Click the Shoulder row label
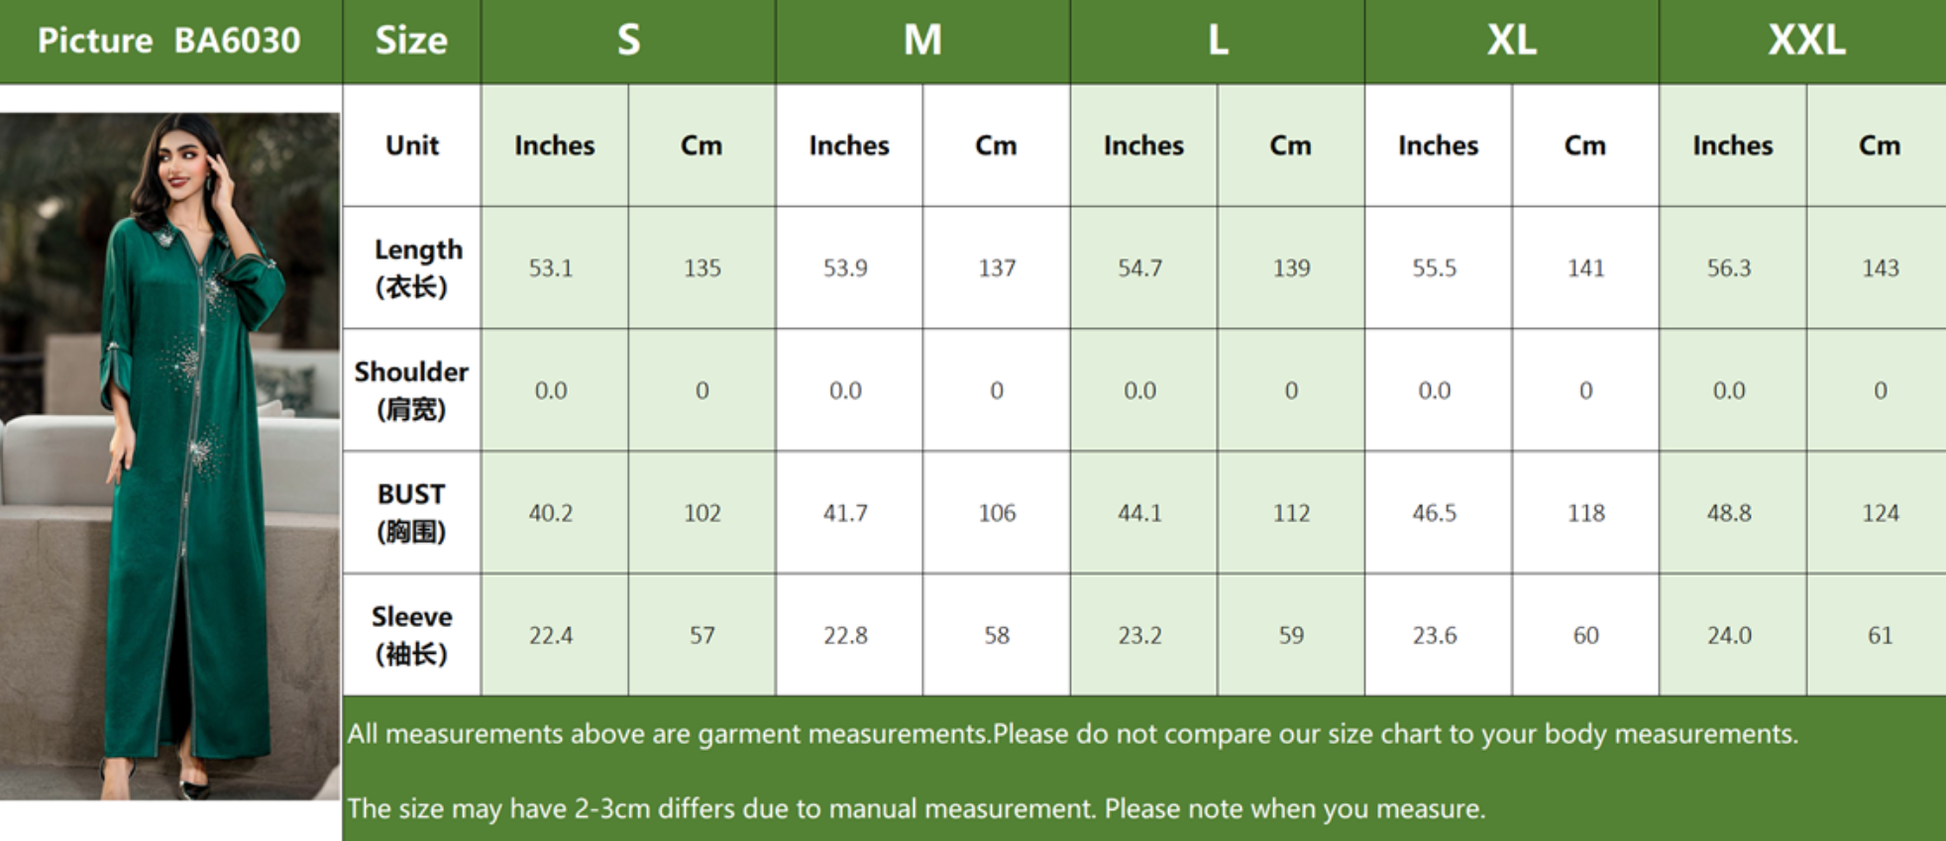 coord(412,390)
